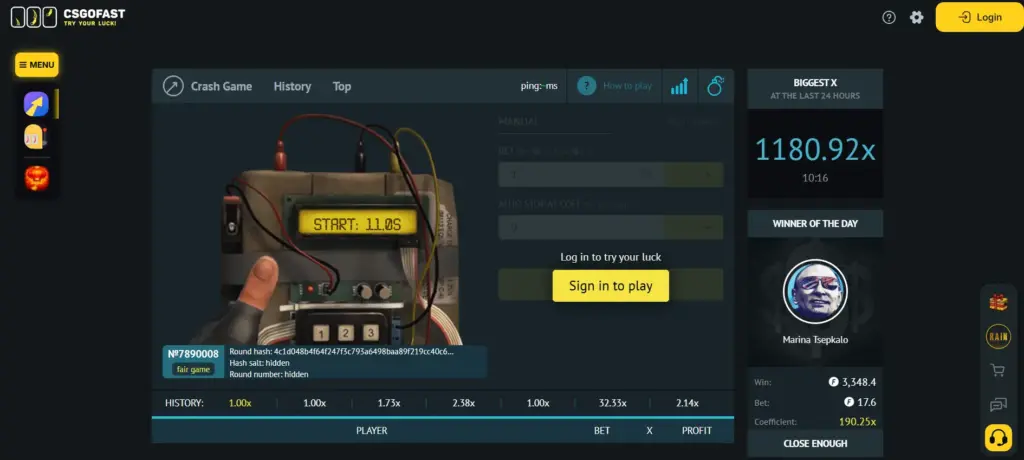This screenshot has height=460, width=1024.
Task: Switch to the Top tab
Action: 342,86
